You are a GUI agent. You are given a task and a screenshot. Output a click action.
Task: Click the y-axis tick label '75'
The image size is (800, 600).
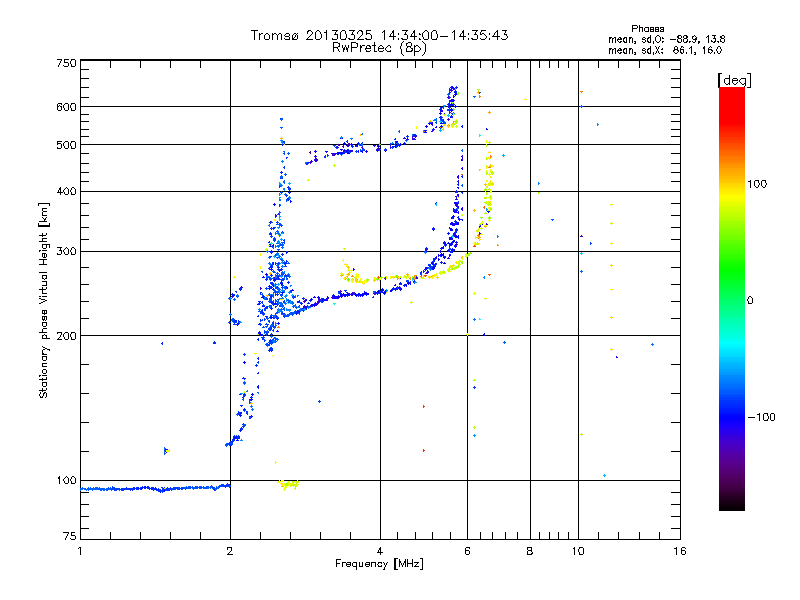70,536
